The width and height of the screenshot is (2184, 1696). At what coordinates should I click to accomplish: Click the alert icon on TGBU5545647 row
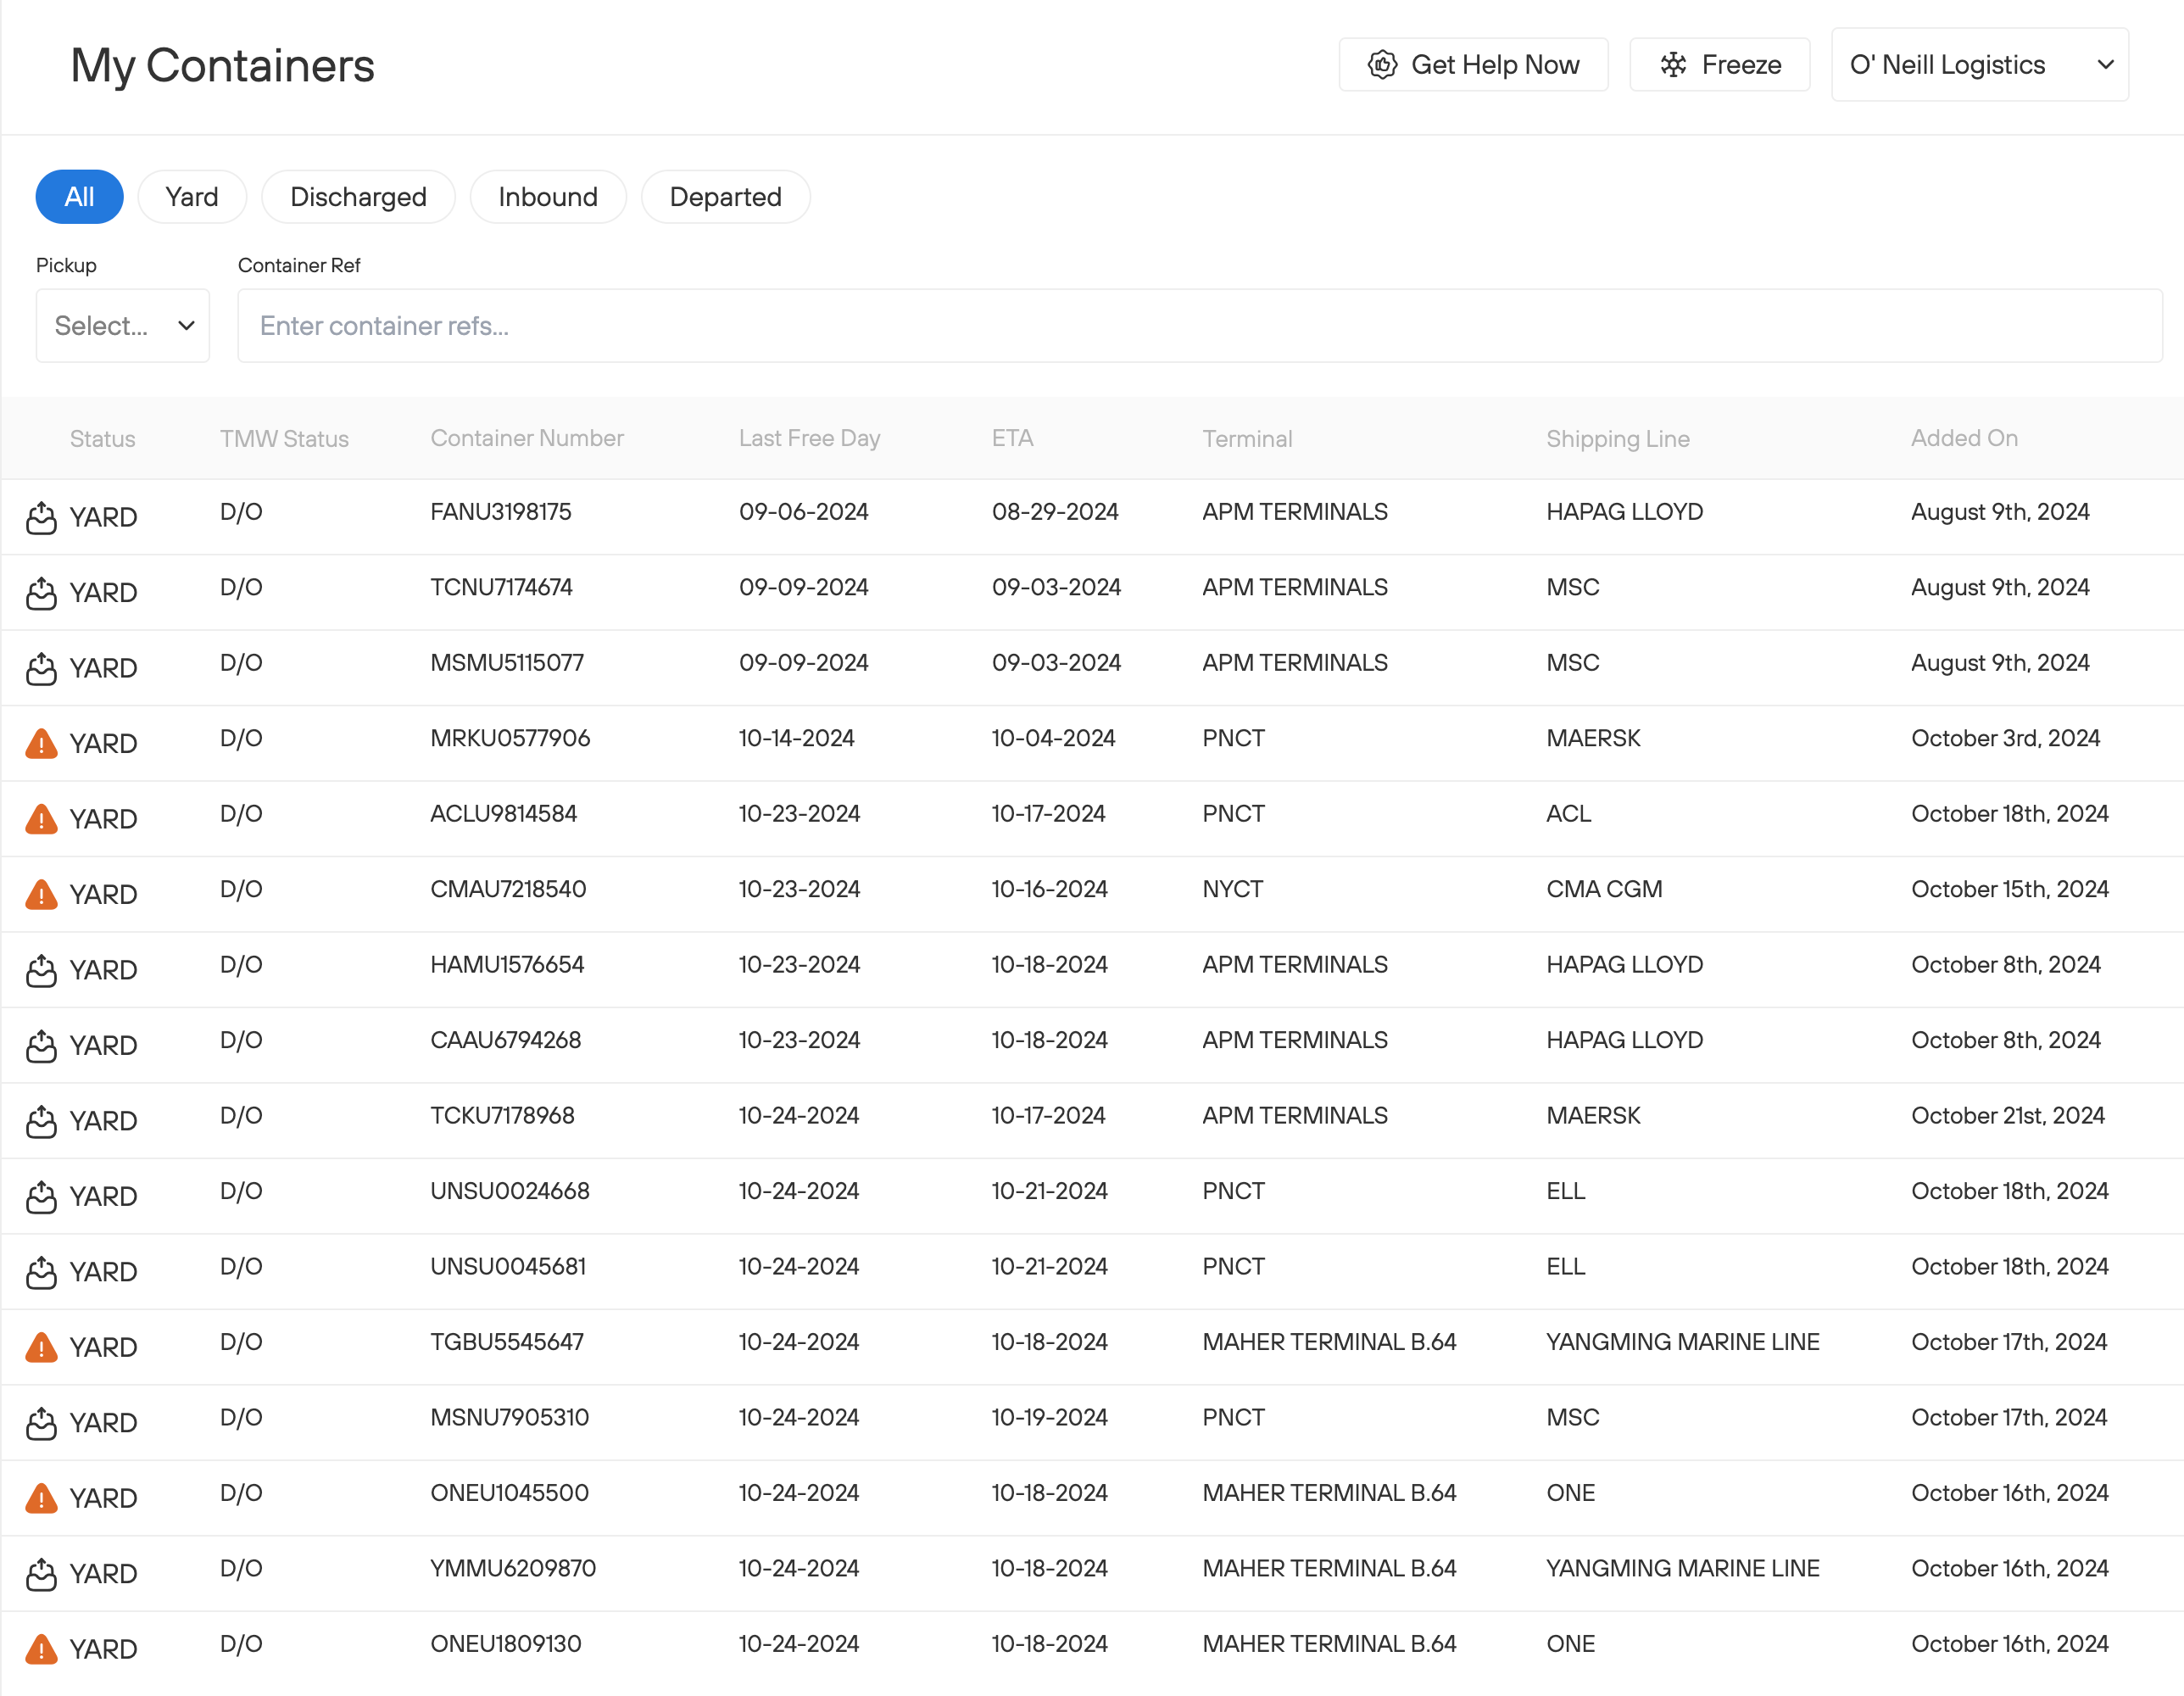pyautogui.click(x=41, y=1346)
